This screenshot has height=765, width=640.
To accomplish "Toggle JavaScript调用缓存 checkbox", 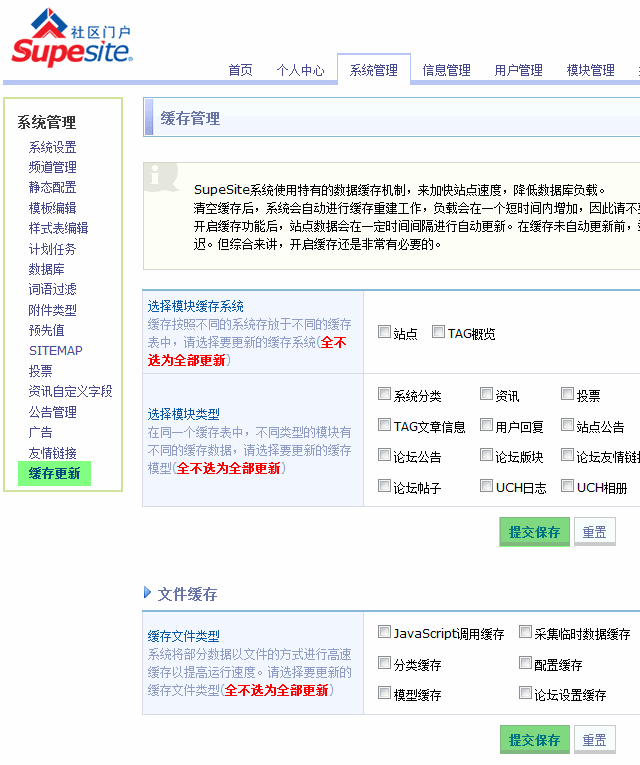I will [385, 632].
